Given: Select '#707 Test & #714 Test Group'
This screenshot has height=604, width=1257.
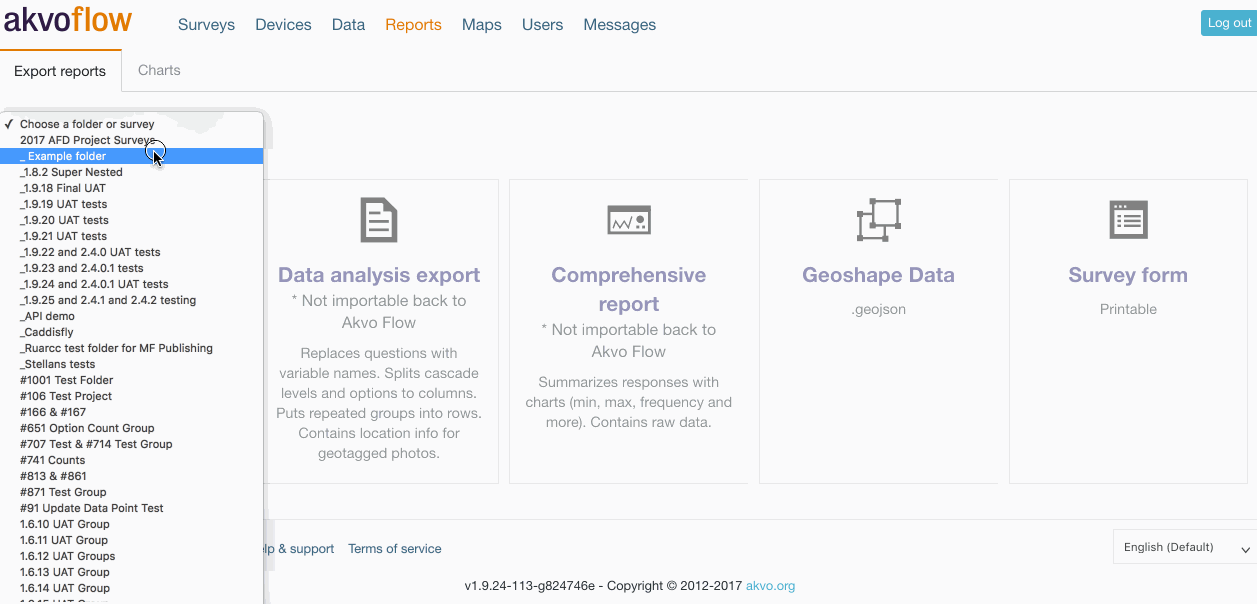Looking at the screenshot, I should pos(132,444).
